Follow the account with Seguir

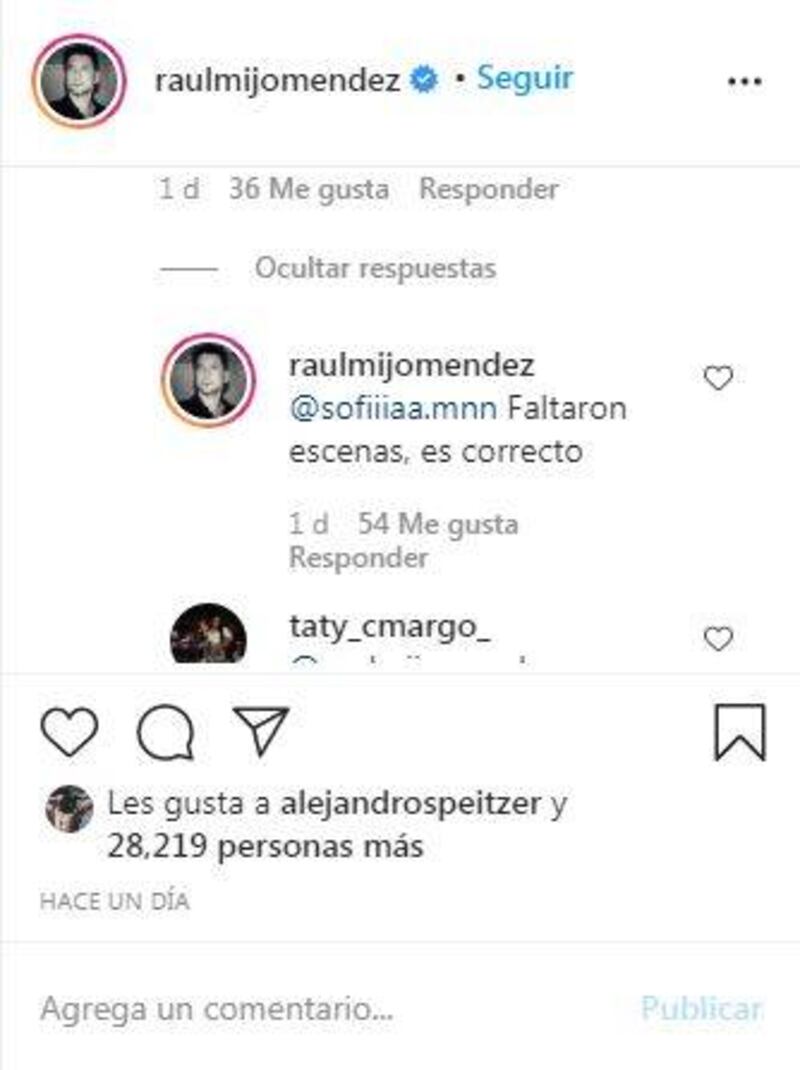(525, 78)
